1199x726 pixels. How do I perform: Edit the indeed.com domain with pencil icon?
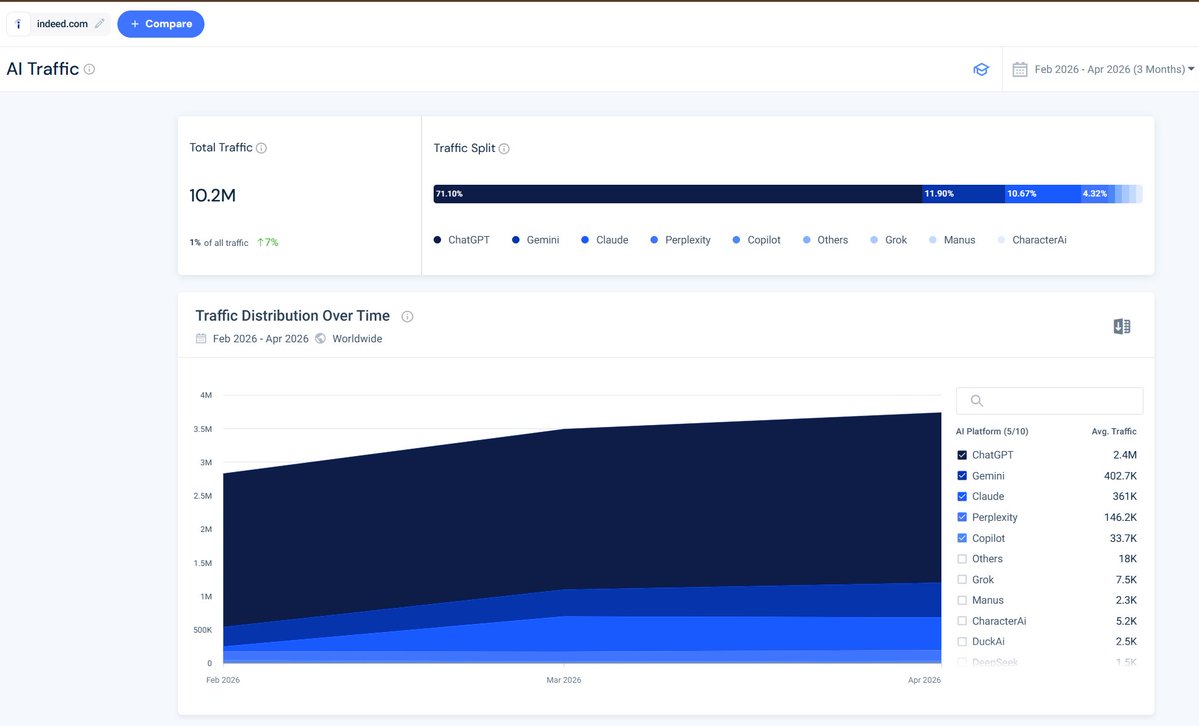pyautogui.click(x=99, y=24)
